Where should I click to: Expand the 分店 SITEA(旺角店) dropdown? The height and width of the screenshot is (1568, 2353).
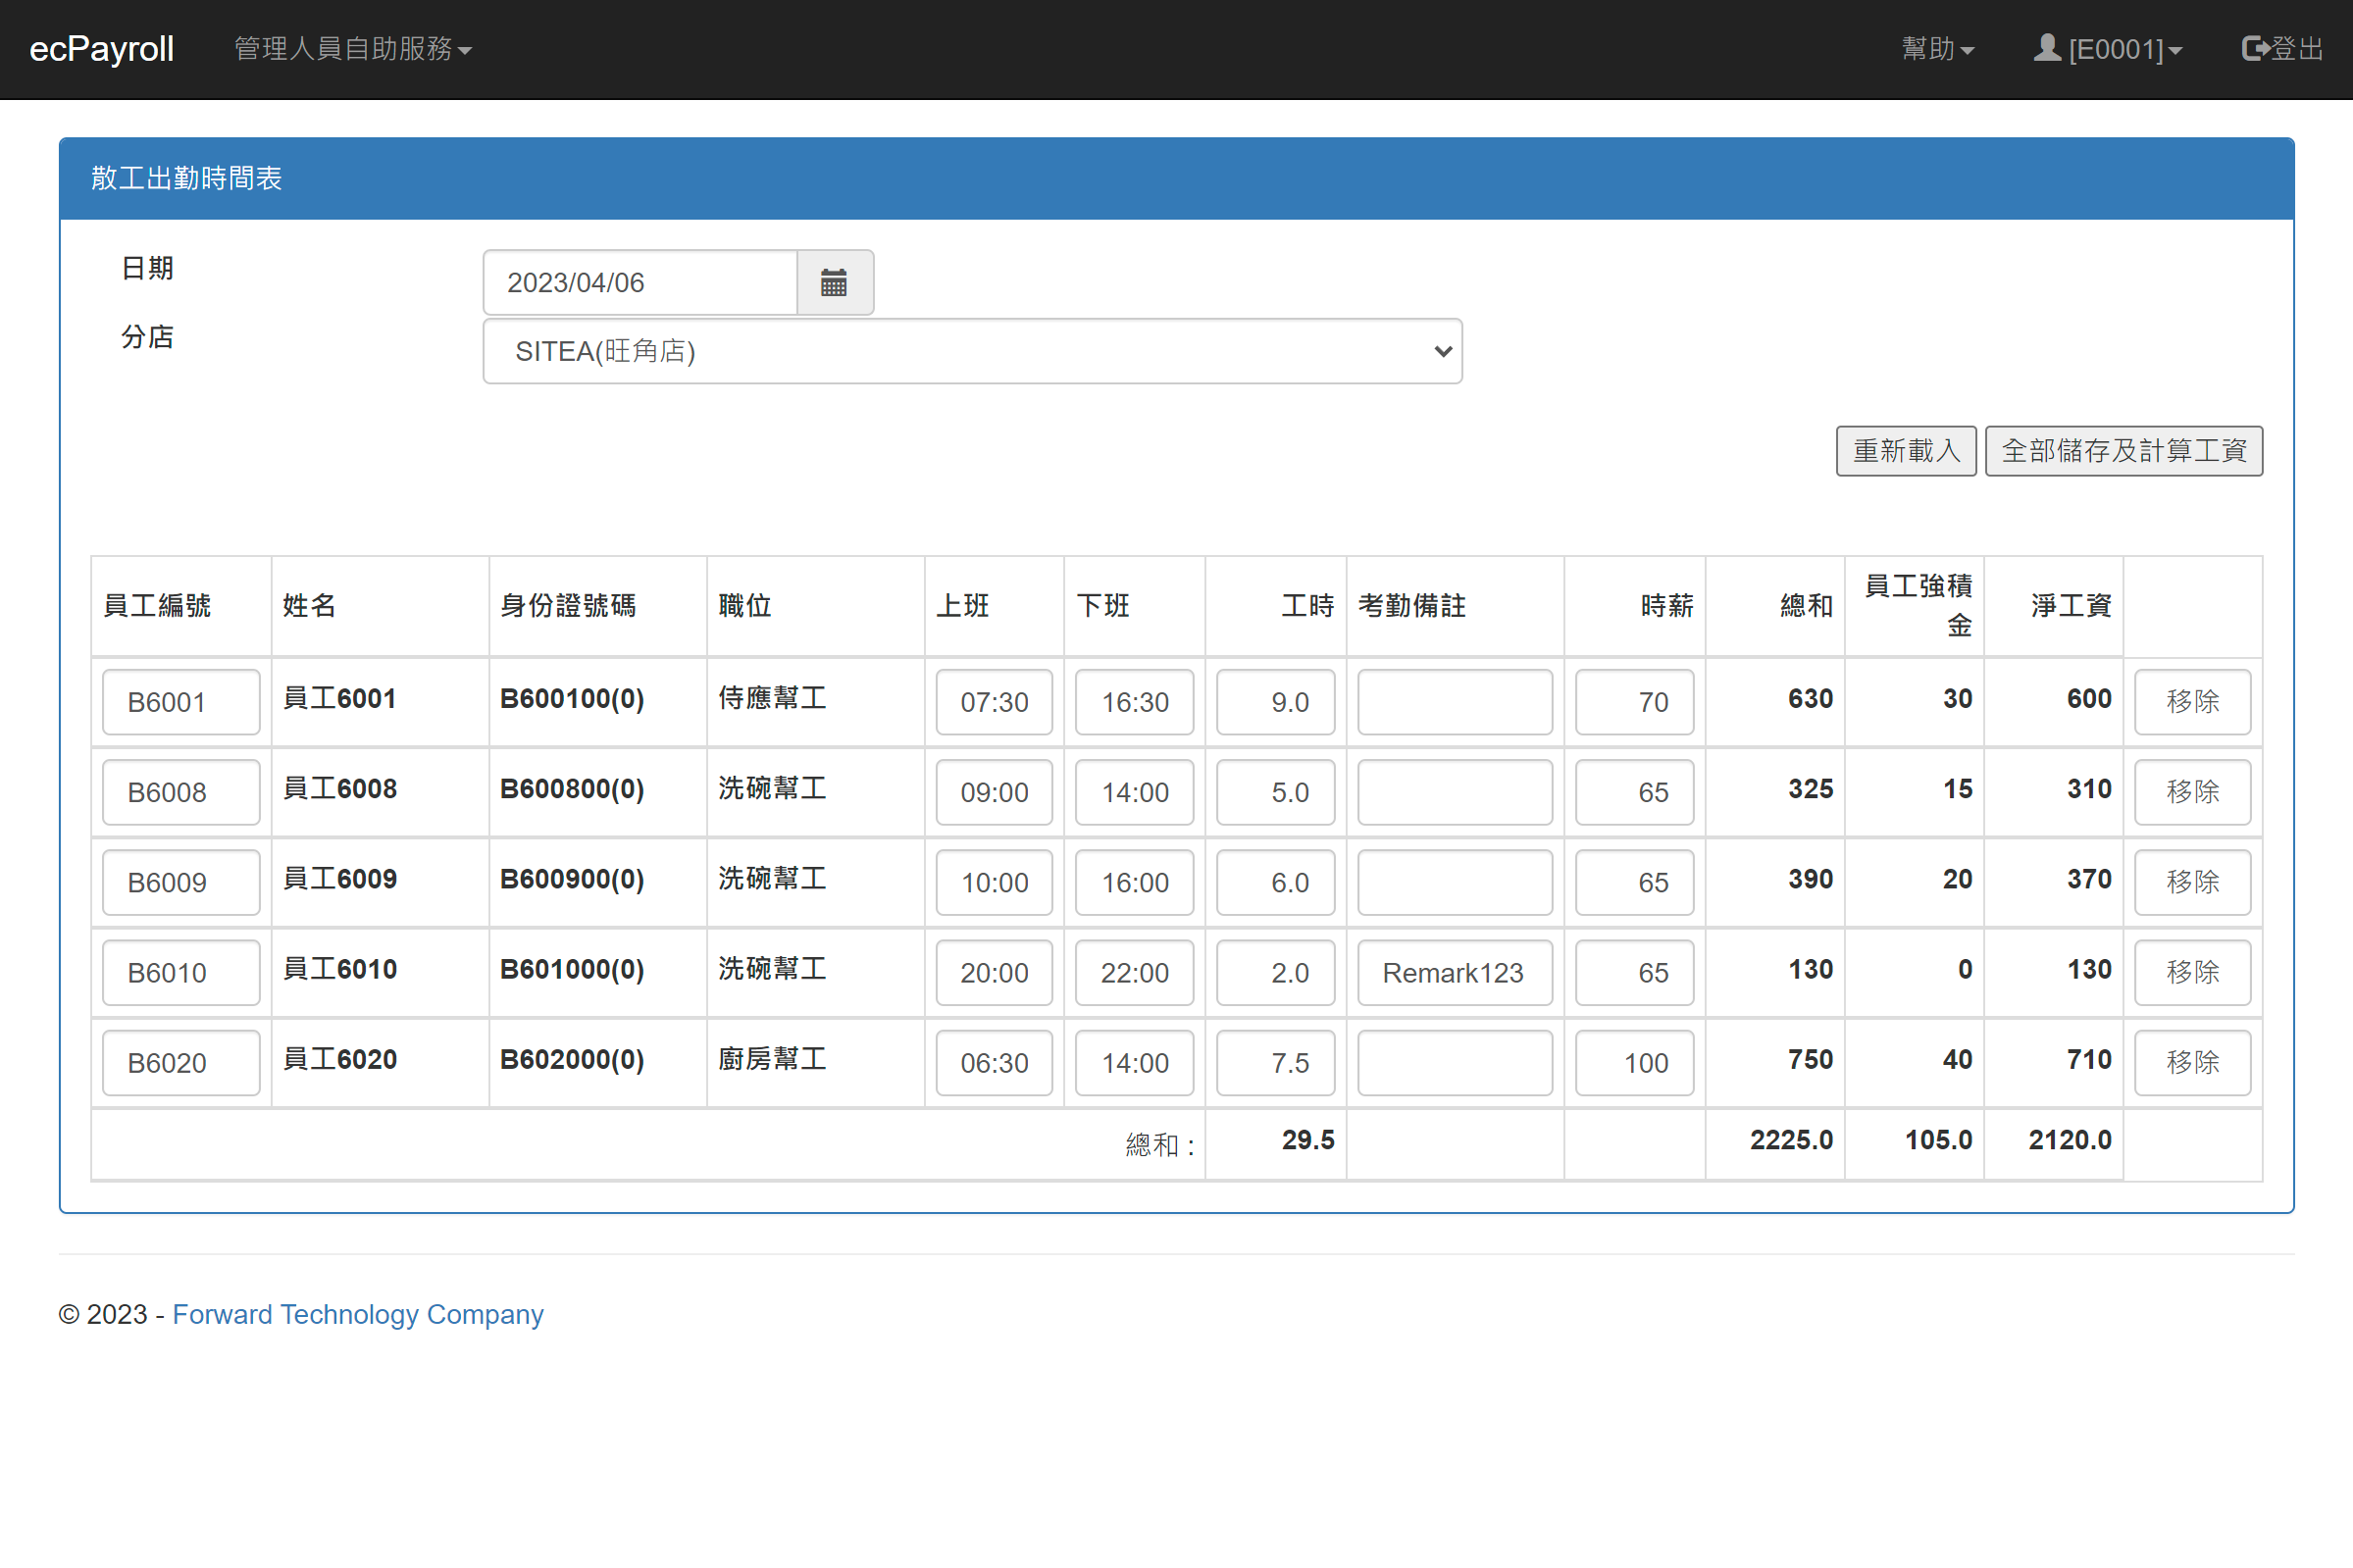[972, 351]
